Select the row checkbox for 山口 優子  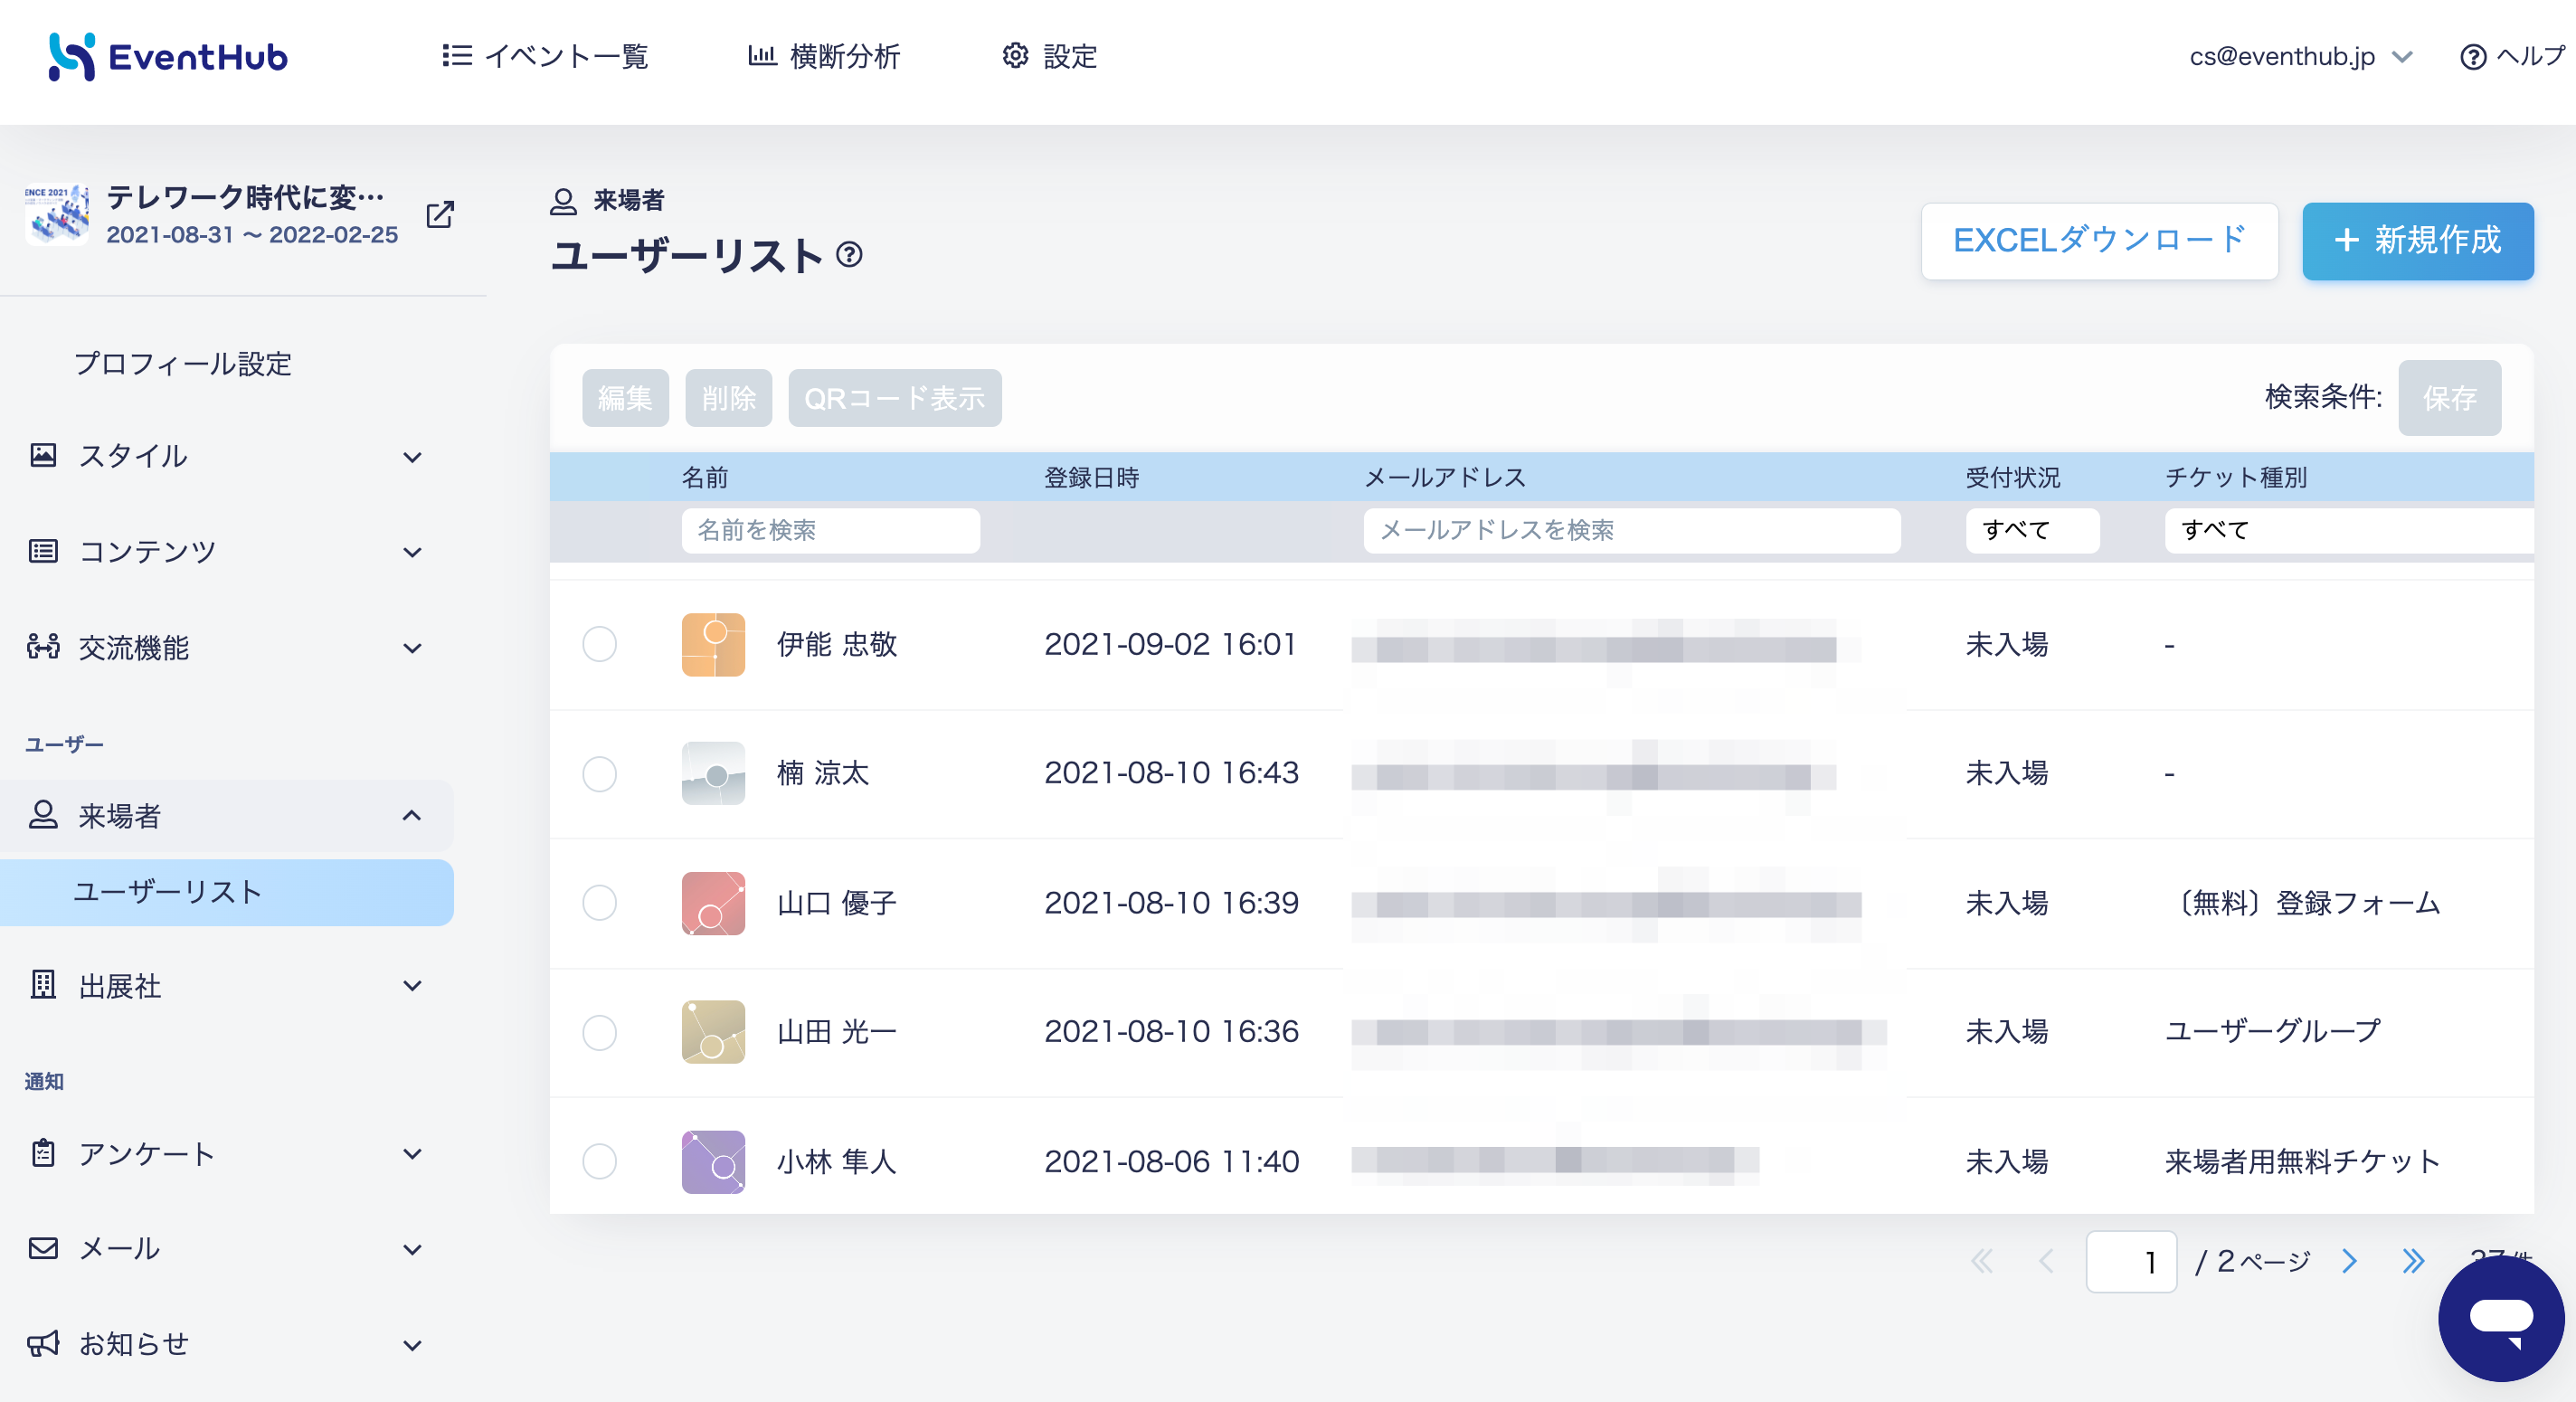[600, 903]
